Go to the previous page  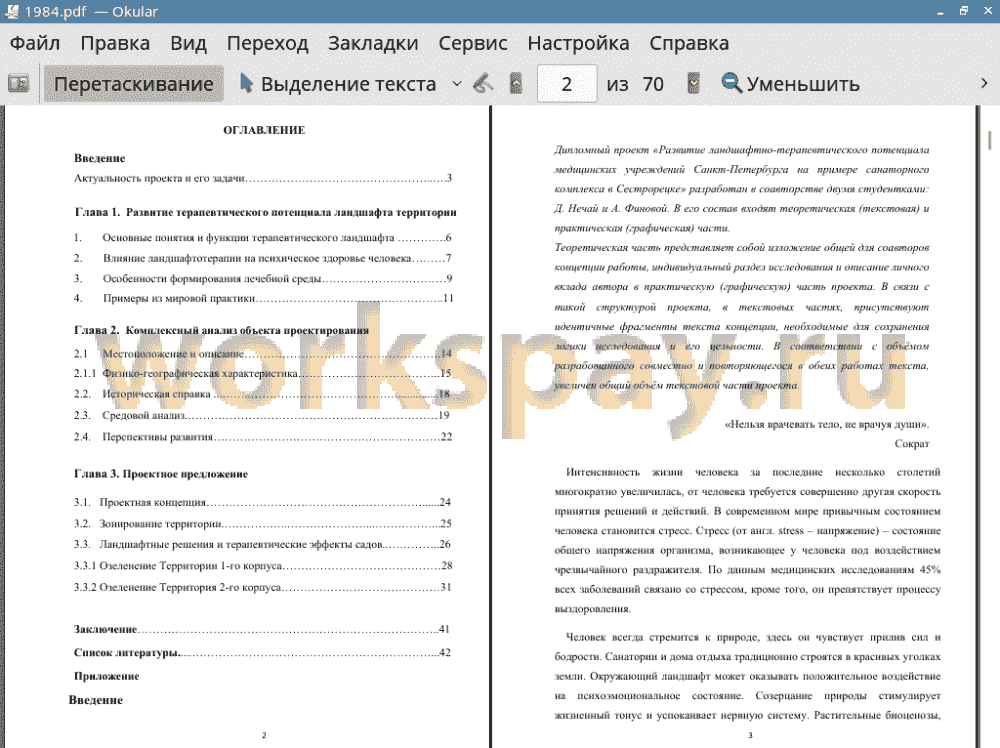[516, 84]
